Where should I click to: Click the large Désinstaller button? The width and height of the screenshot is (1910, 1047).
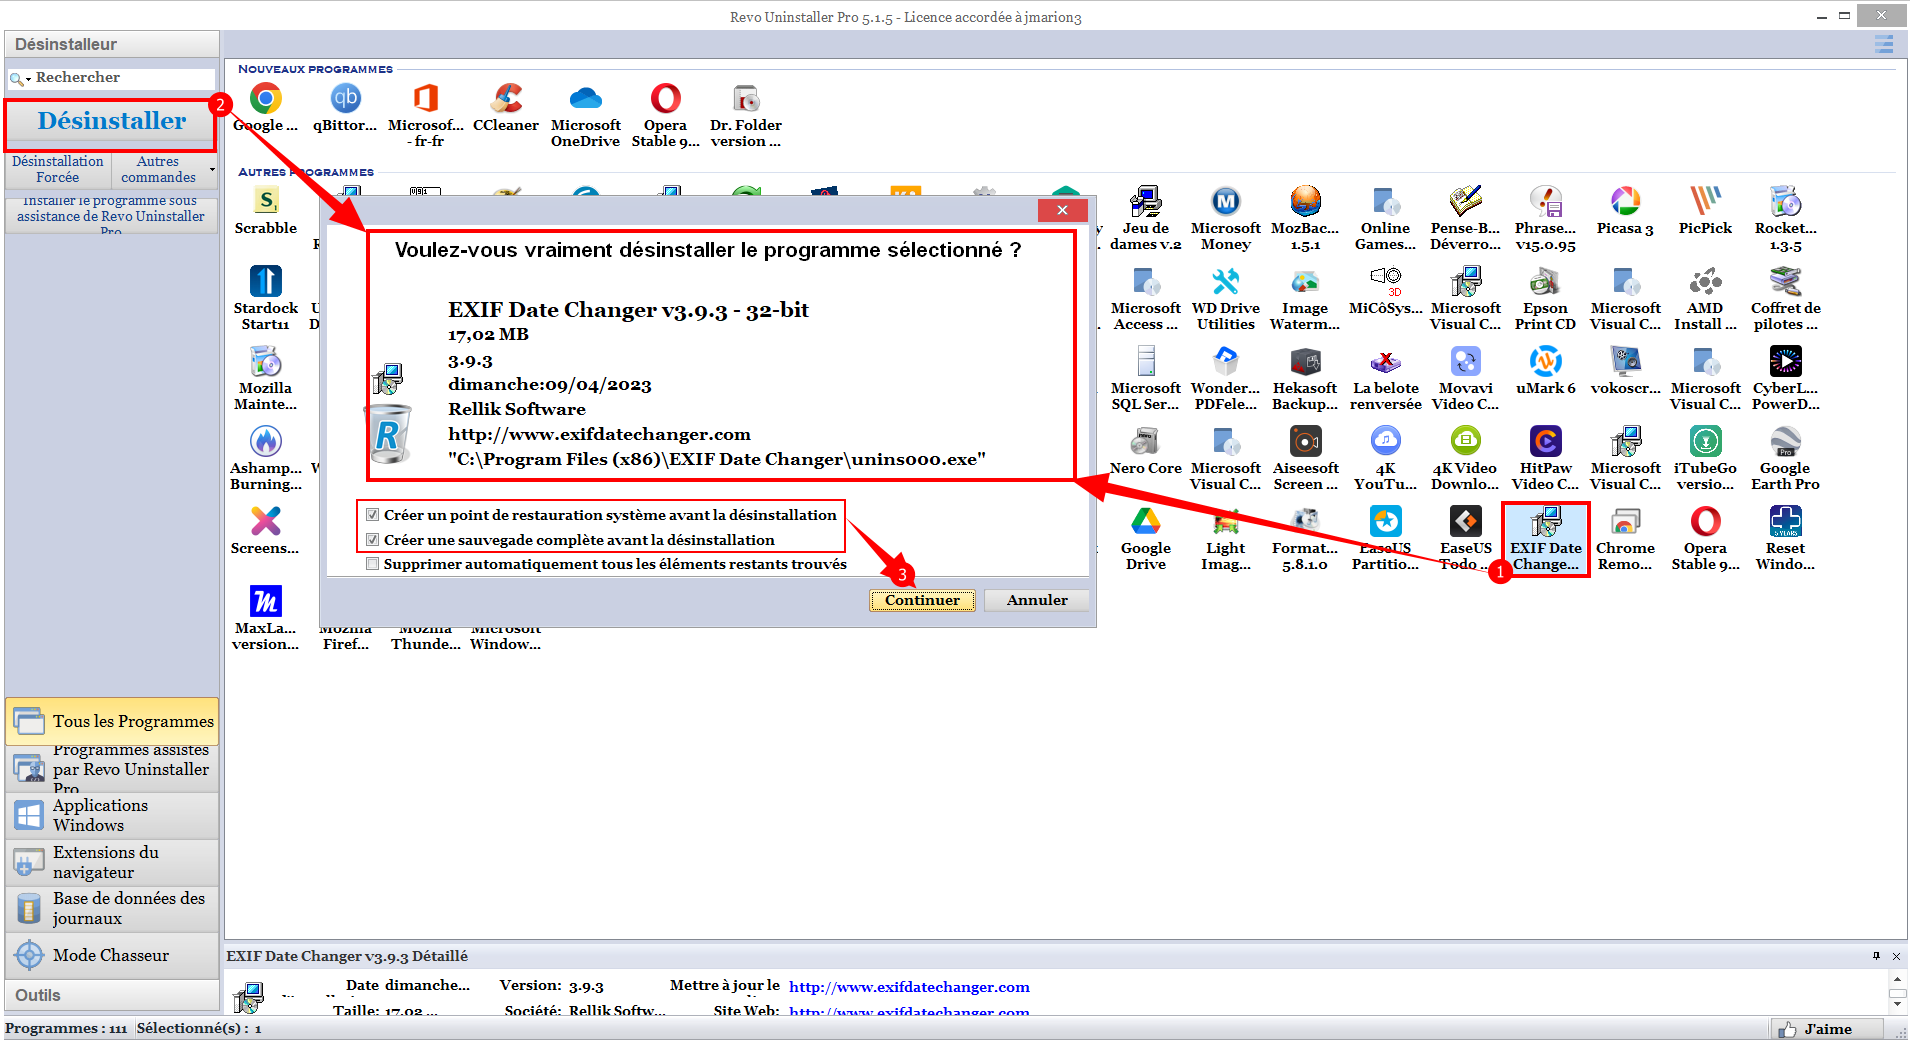111,122
